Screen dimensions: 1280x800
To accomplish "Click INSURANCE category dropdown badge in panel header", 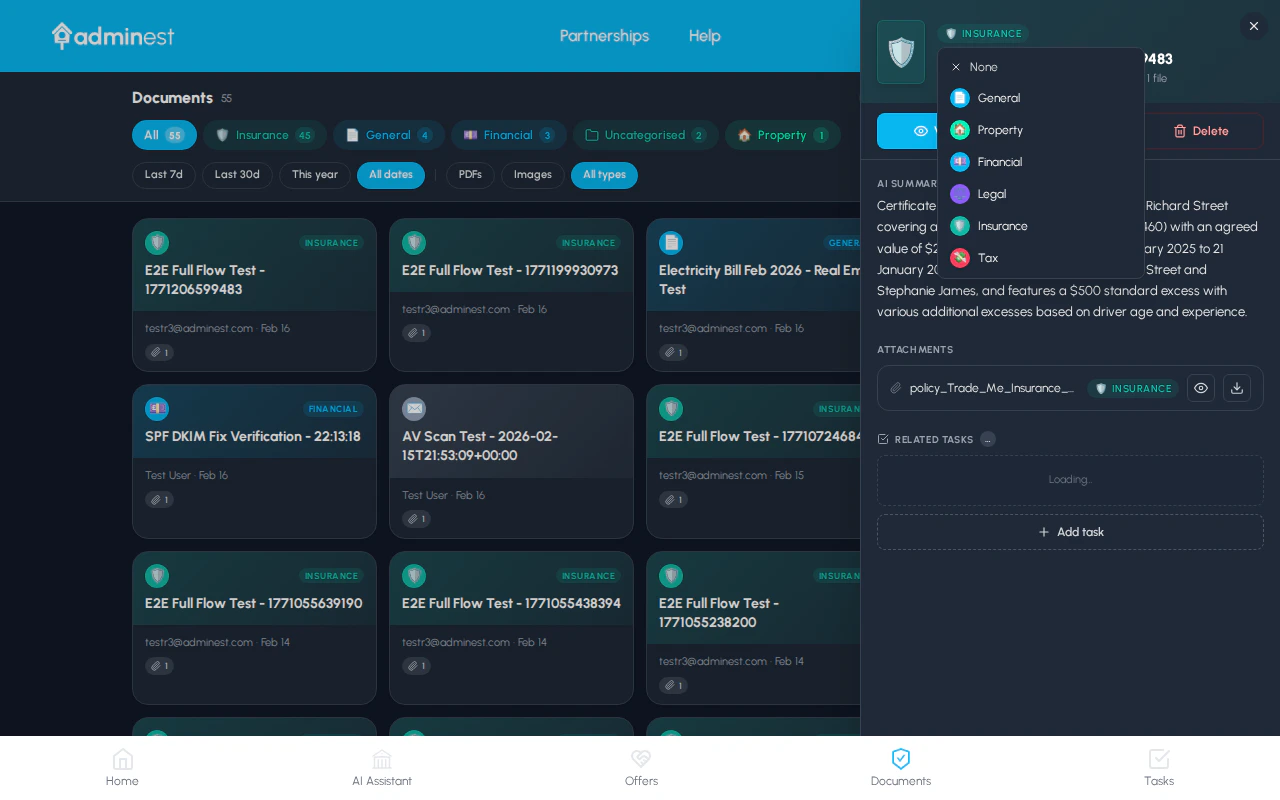I will click(983, 34).
